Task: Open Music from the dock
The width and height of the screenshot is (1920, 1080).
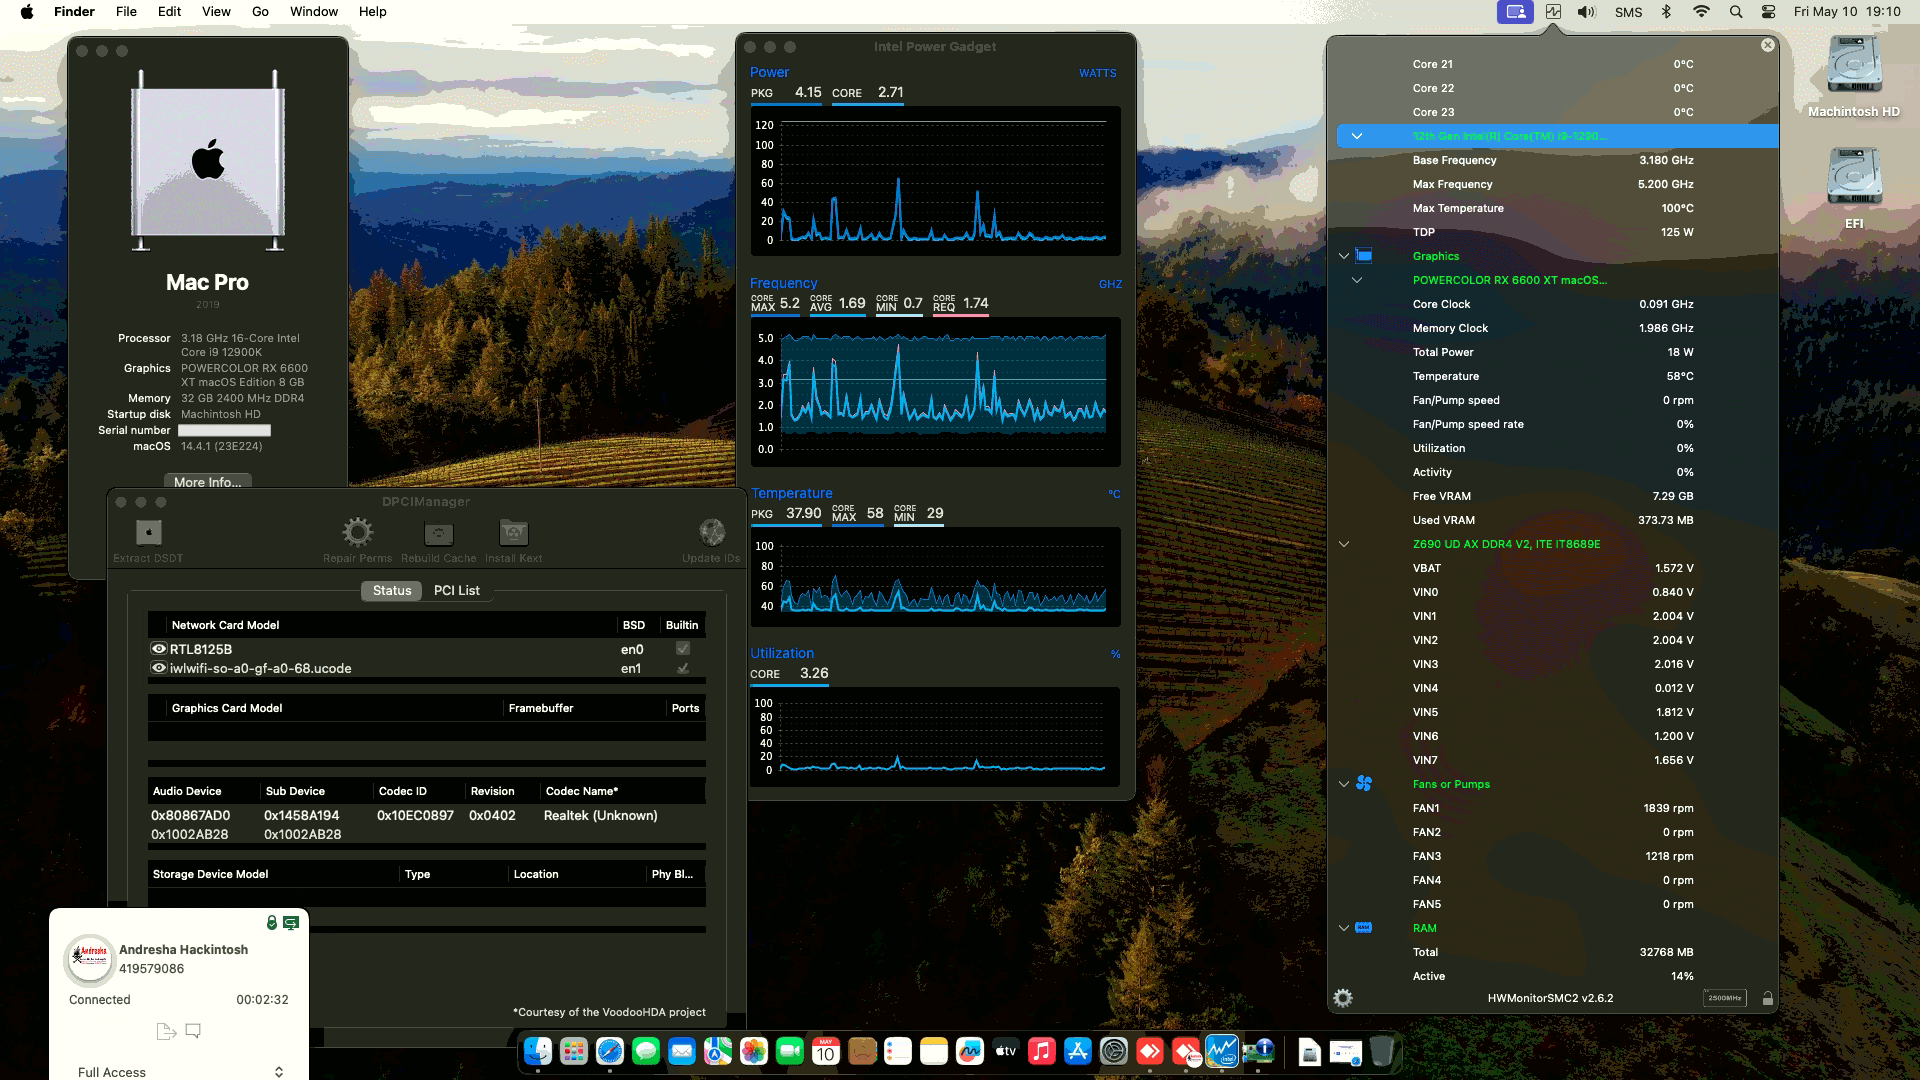Action: pyautogui.click(x=1042, y=1051)
